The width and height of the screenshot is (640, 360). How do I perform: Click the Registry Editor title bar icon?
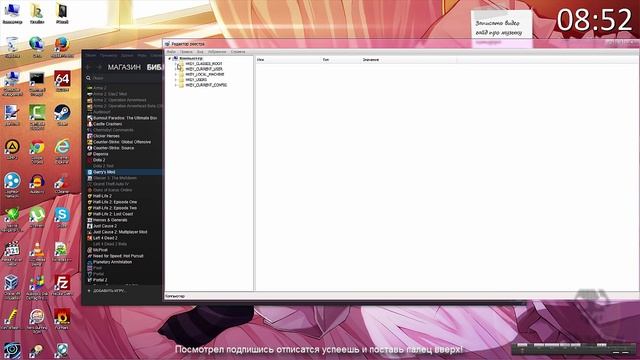[x=167, y=43]
